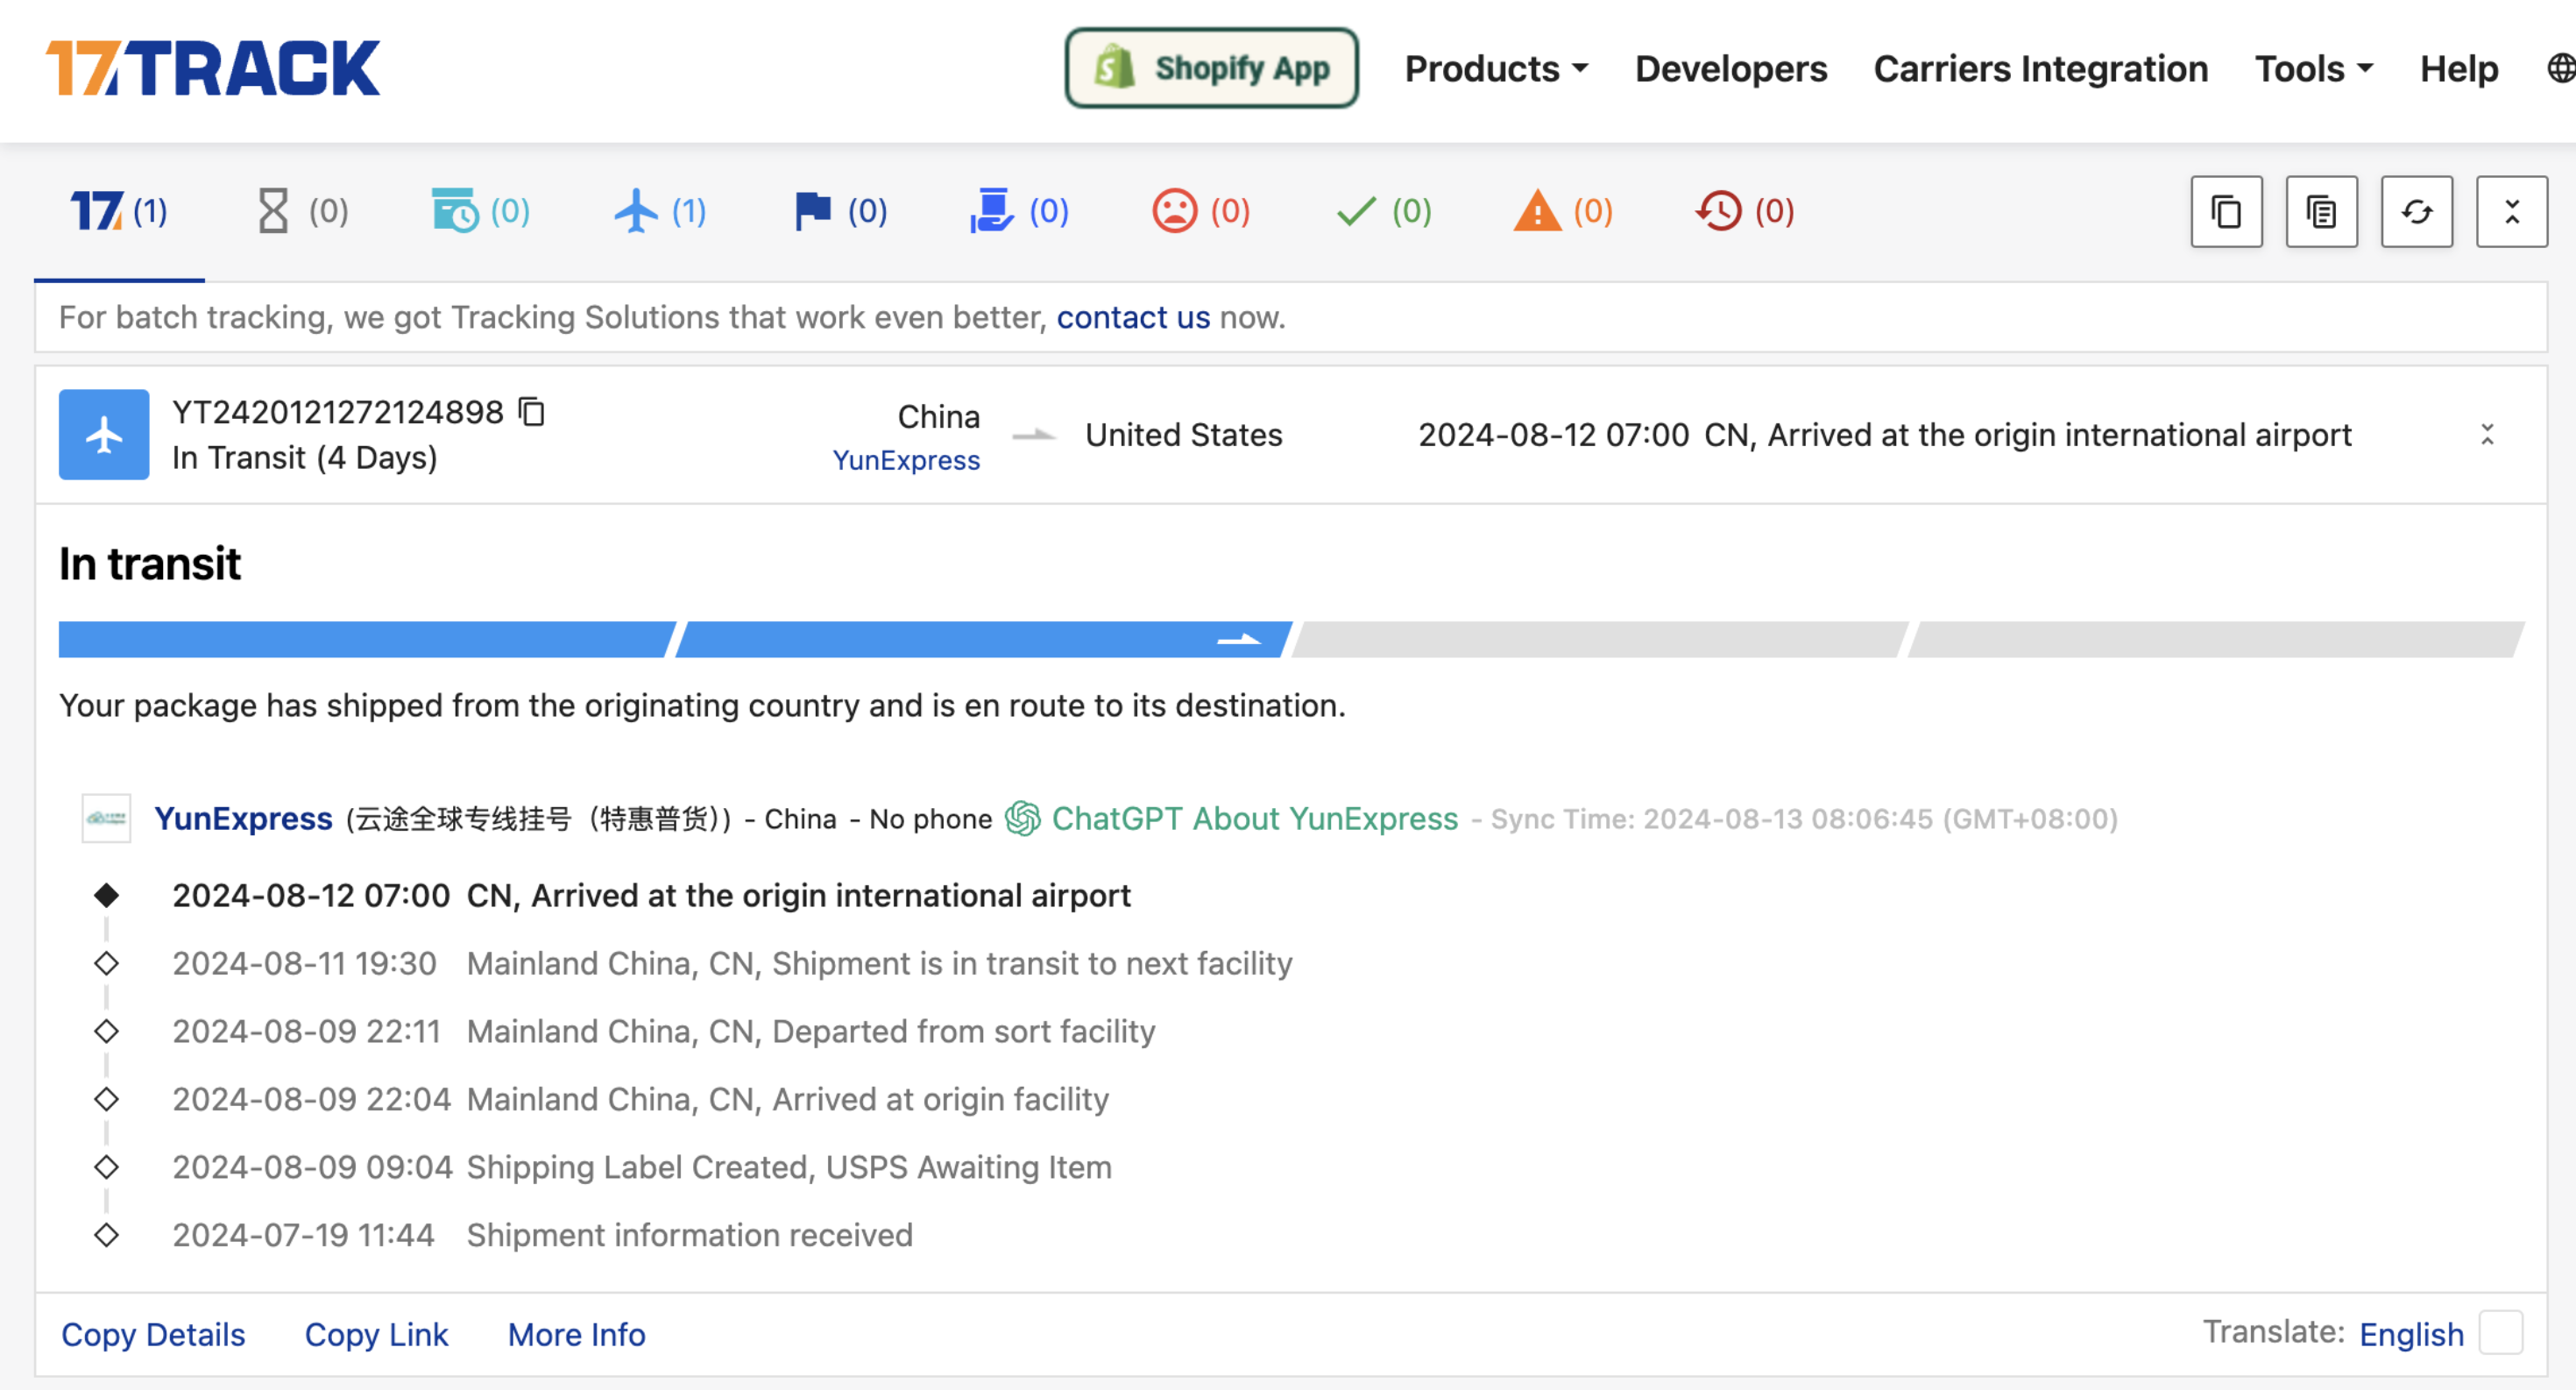
Task: Click the diamond marker for 2024-08-09 09:04 event
Action: click(x=106, y=1167)
